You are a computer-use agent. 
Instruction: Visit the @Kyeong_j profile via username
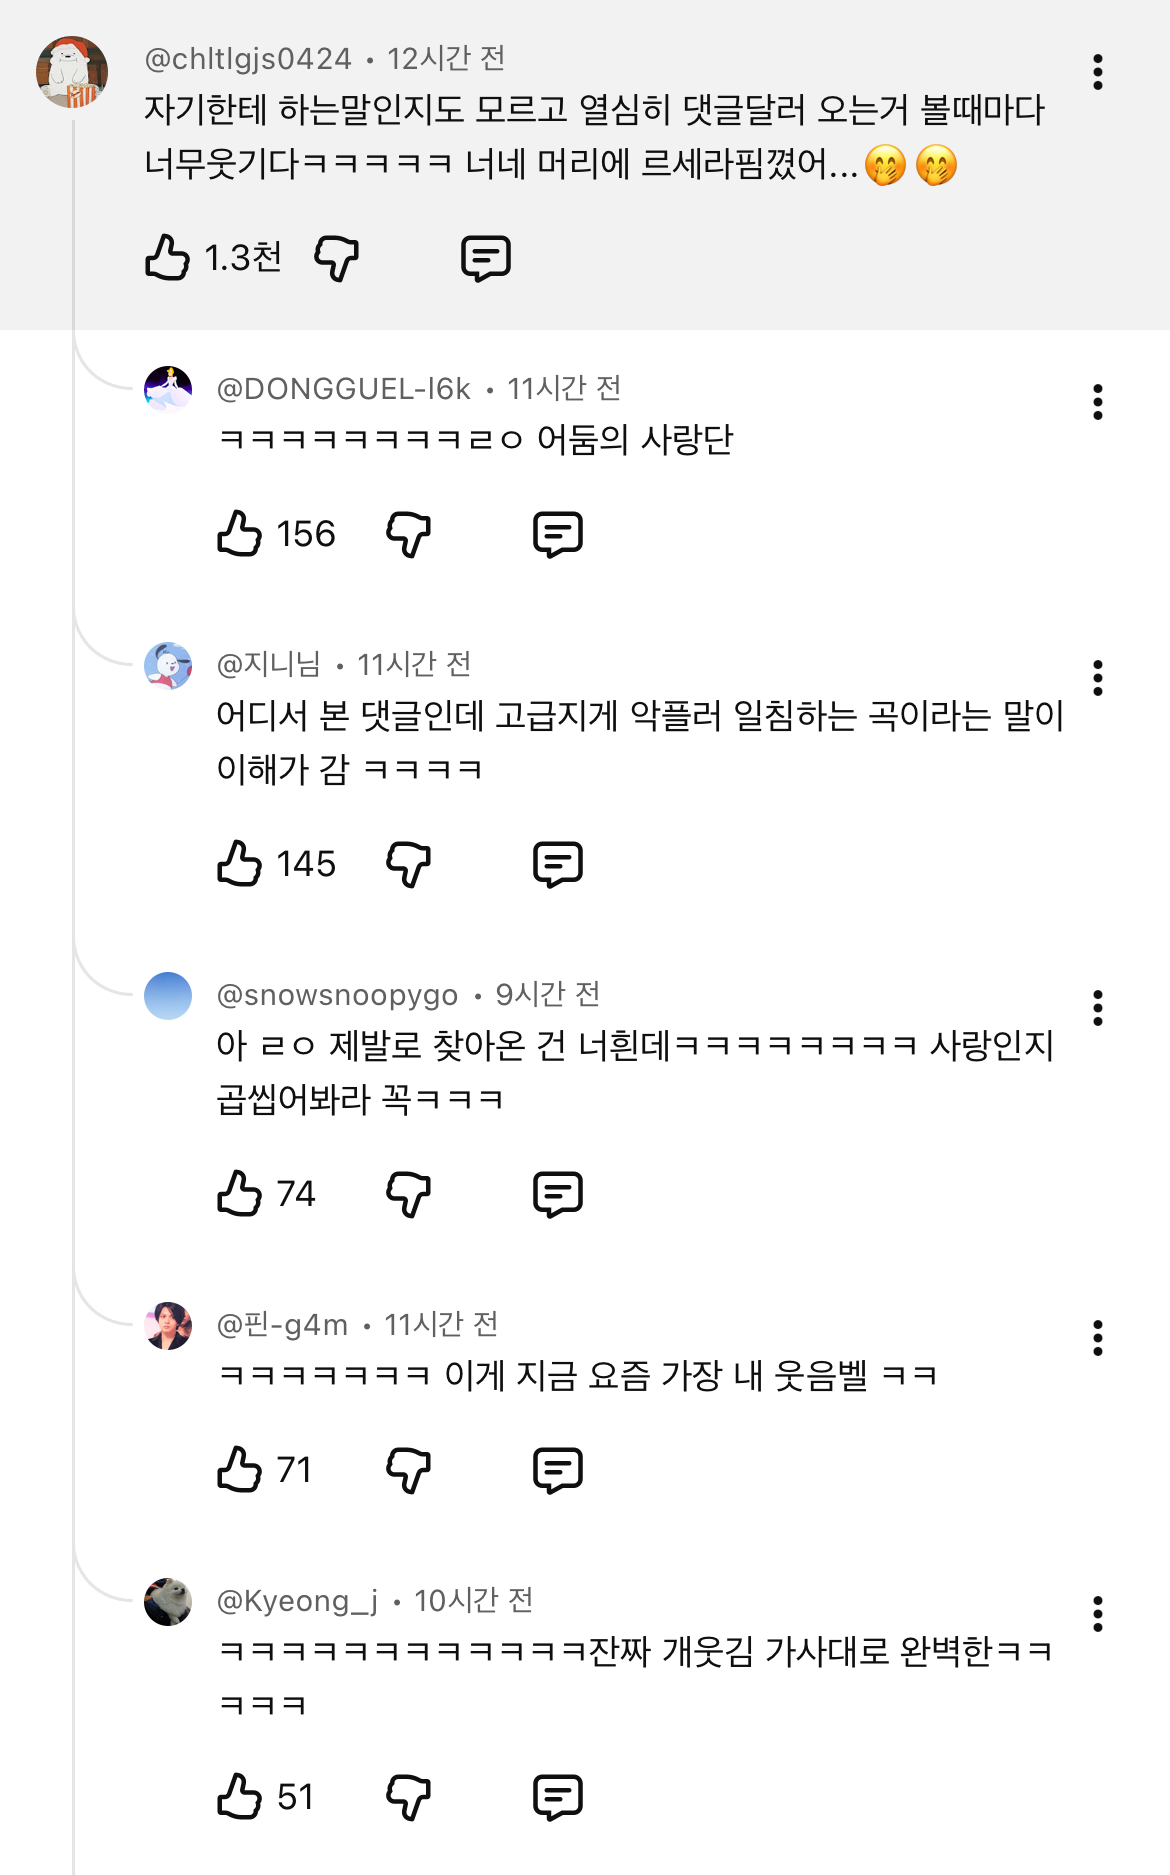(297, 1601)
